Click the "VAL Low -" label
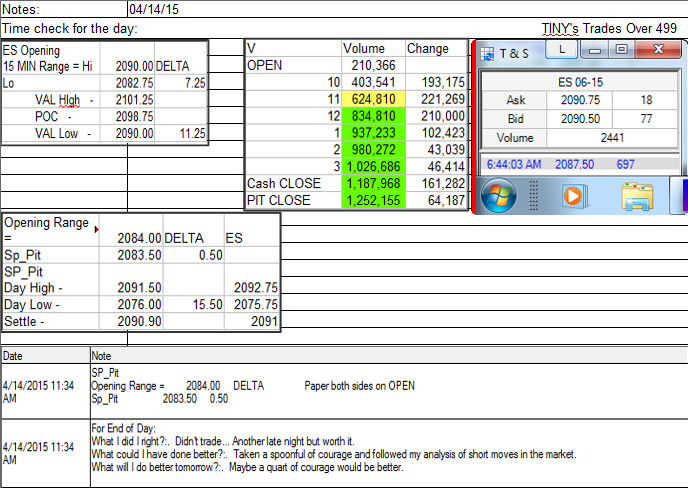This screenshot has width=688, height=488. (63, 133)
